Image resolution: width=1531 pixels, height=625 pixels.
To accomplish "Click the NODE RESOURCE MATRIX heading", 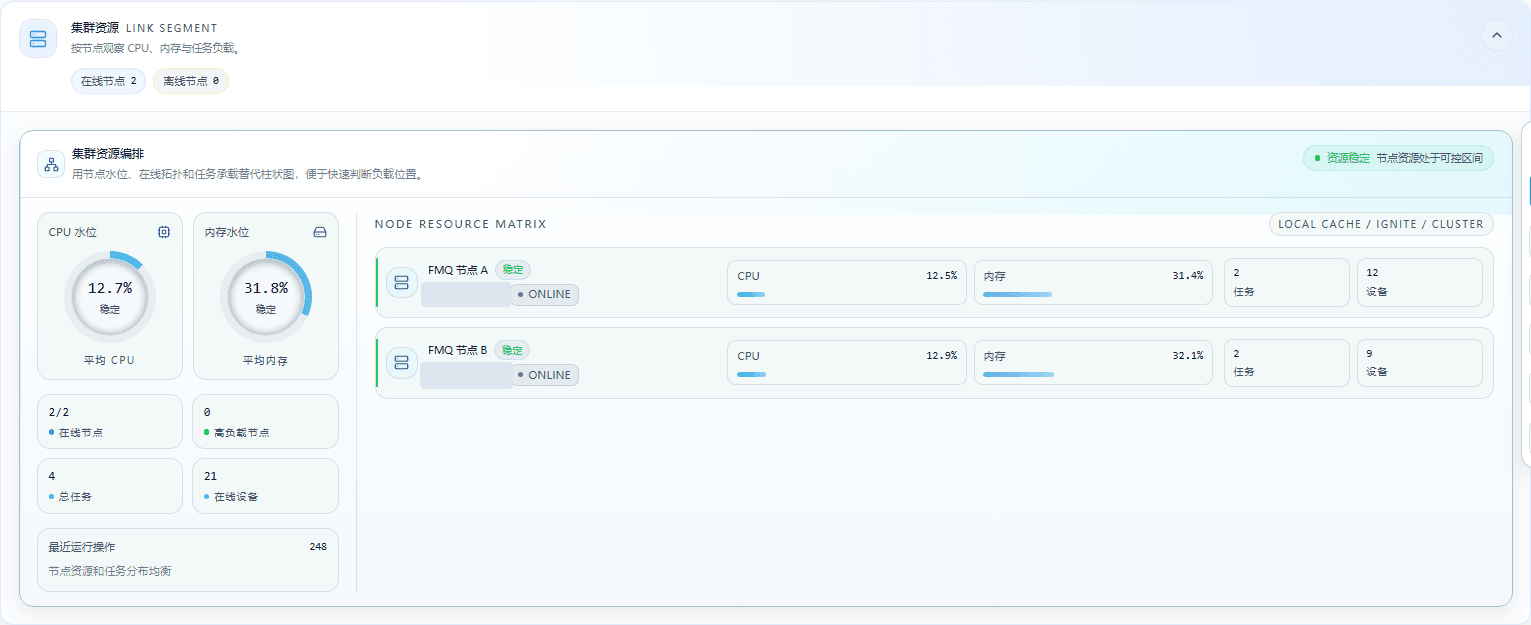I will click(x=461, y=224).
